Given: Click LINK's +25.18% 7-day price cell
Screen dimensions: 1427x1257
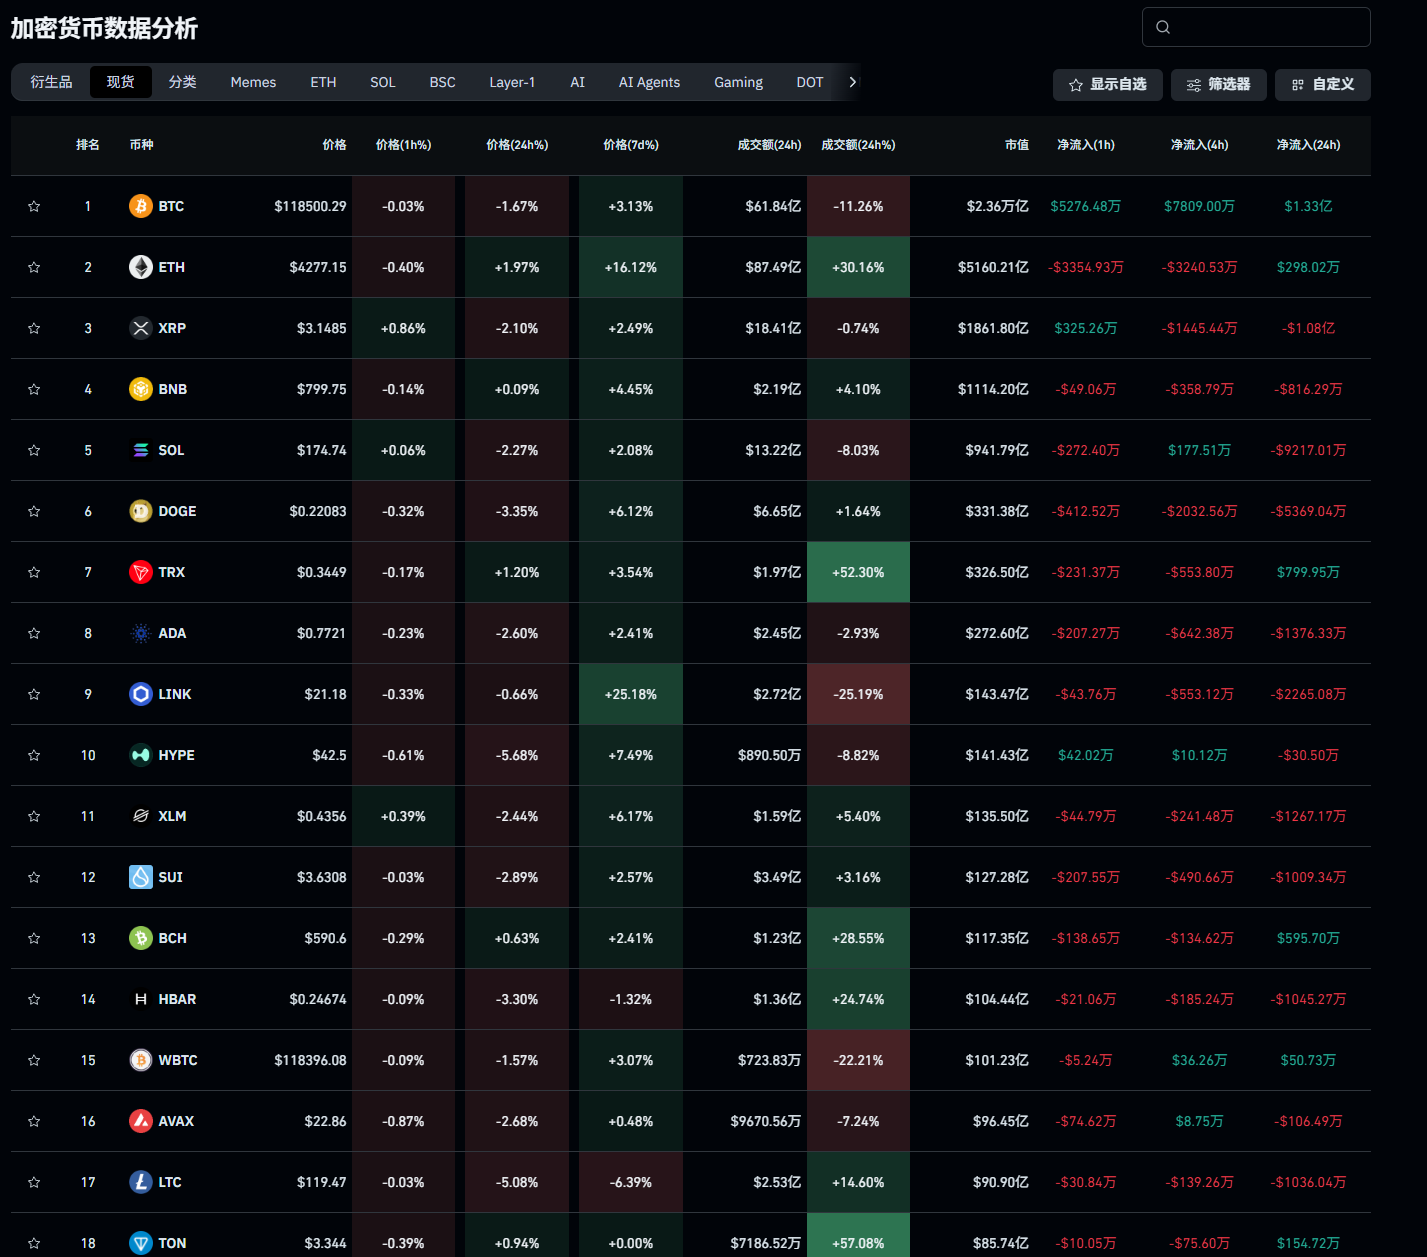Looking at the screenshot, I should (x=631, y=694).
